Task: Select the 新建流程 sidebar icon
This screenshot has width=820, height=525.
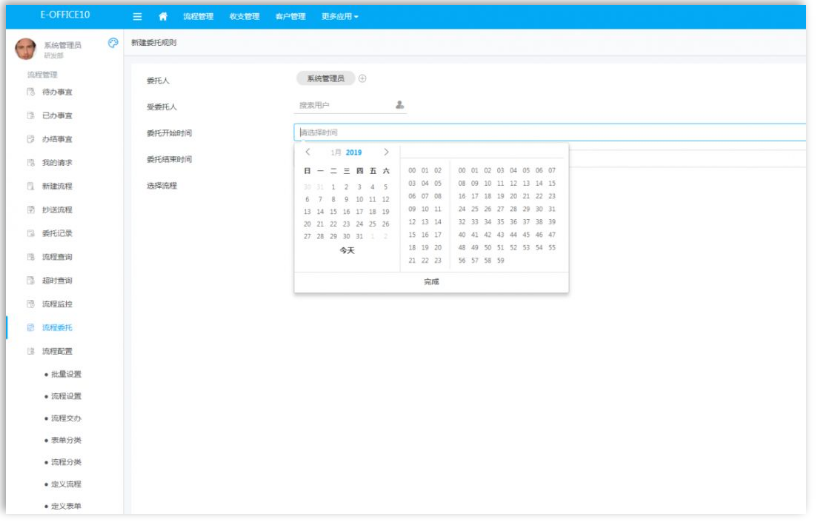Action: tap(30, 186)
